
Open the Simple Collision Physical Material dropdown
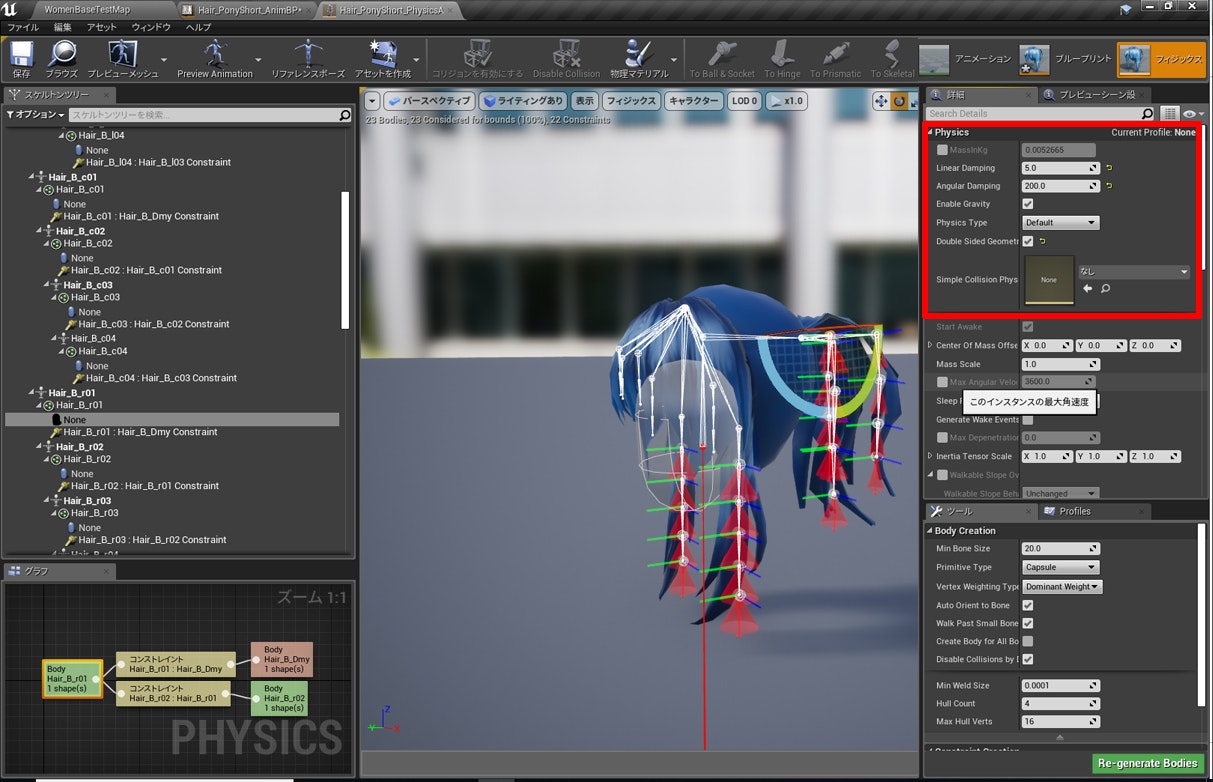(1134, 272)
